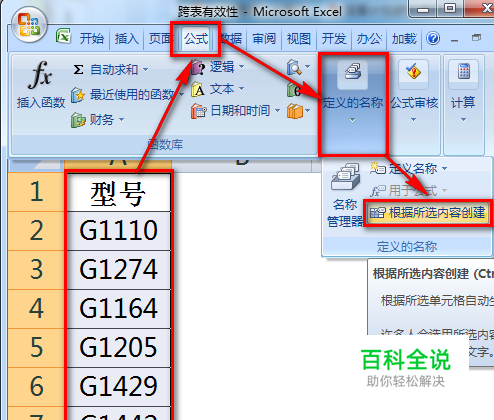Click the 财务 functions book icon
Image resolution: width=494 pixels, height=420 pixels.
coord(78,120)
